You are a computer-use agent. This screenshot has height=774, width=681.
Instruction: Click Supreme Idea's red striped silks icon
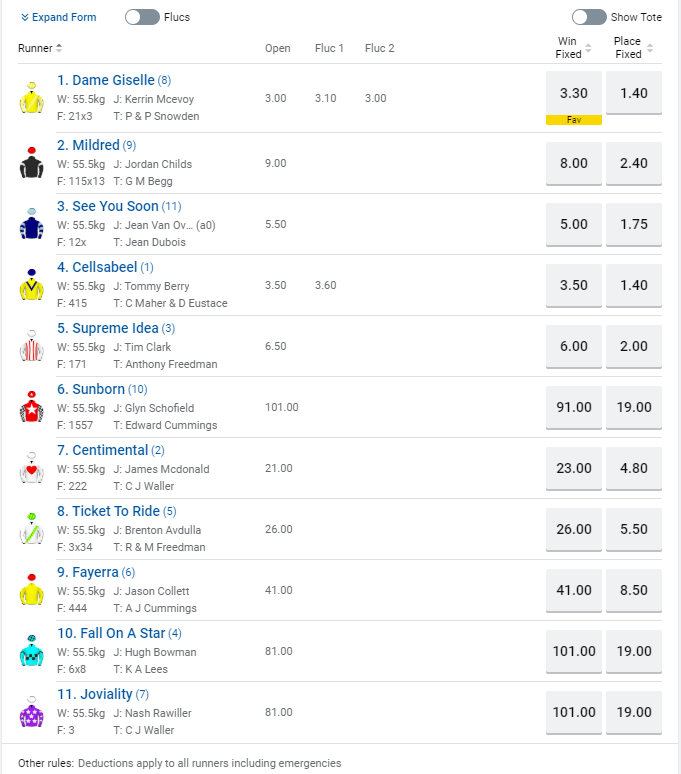[x=31, y=346]
